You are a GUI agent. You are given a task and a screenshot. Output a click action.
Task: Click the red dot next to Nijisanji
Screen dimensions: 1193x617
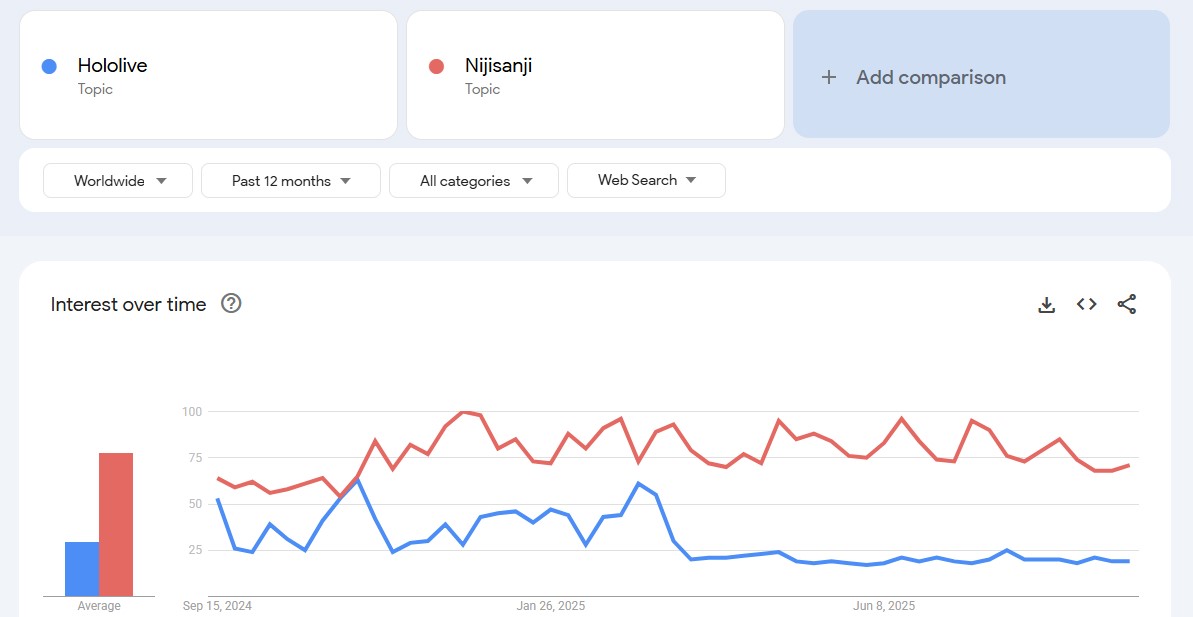coord(437,67)
